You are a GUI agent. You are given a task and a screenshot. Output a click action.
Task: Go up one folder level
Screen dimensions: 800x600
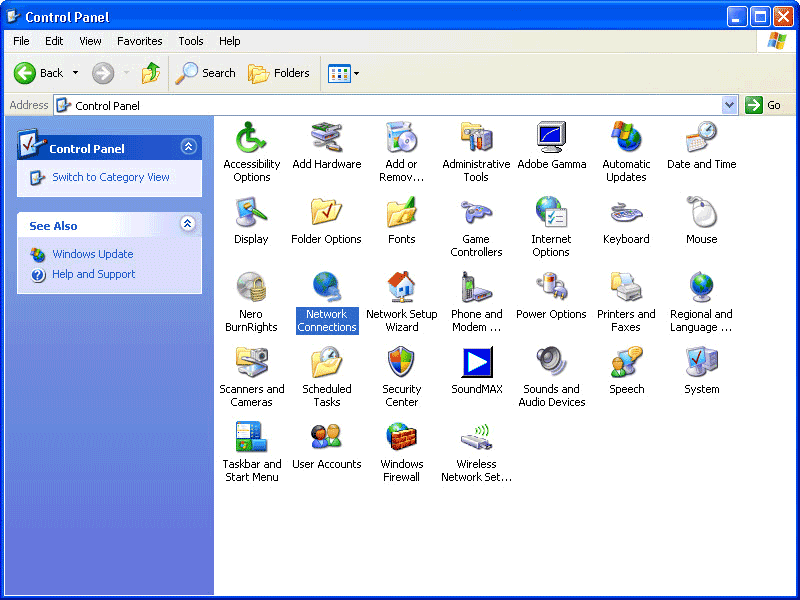coord(151,73)
